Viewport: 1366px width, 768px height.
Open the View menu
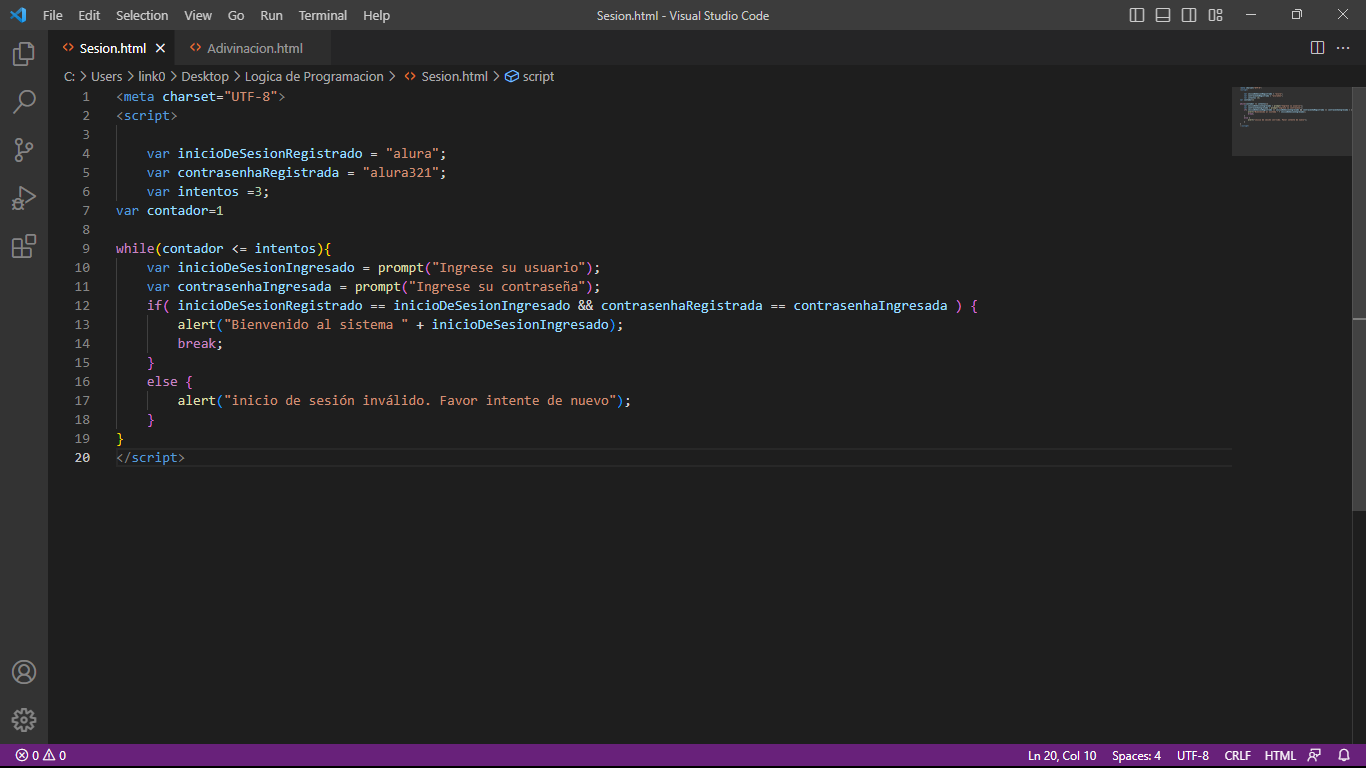pyautogui.click(x=198, y=15)
